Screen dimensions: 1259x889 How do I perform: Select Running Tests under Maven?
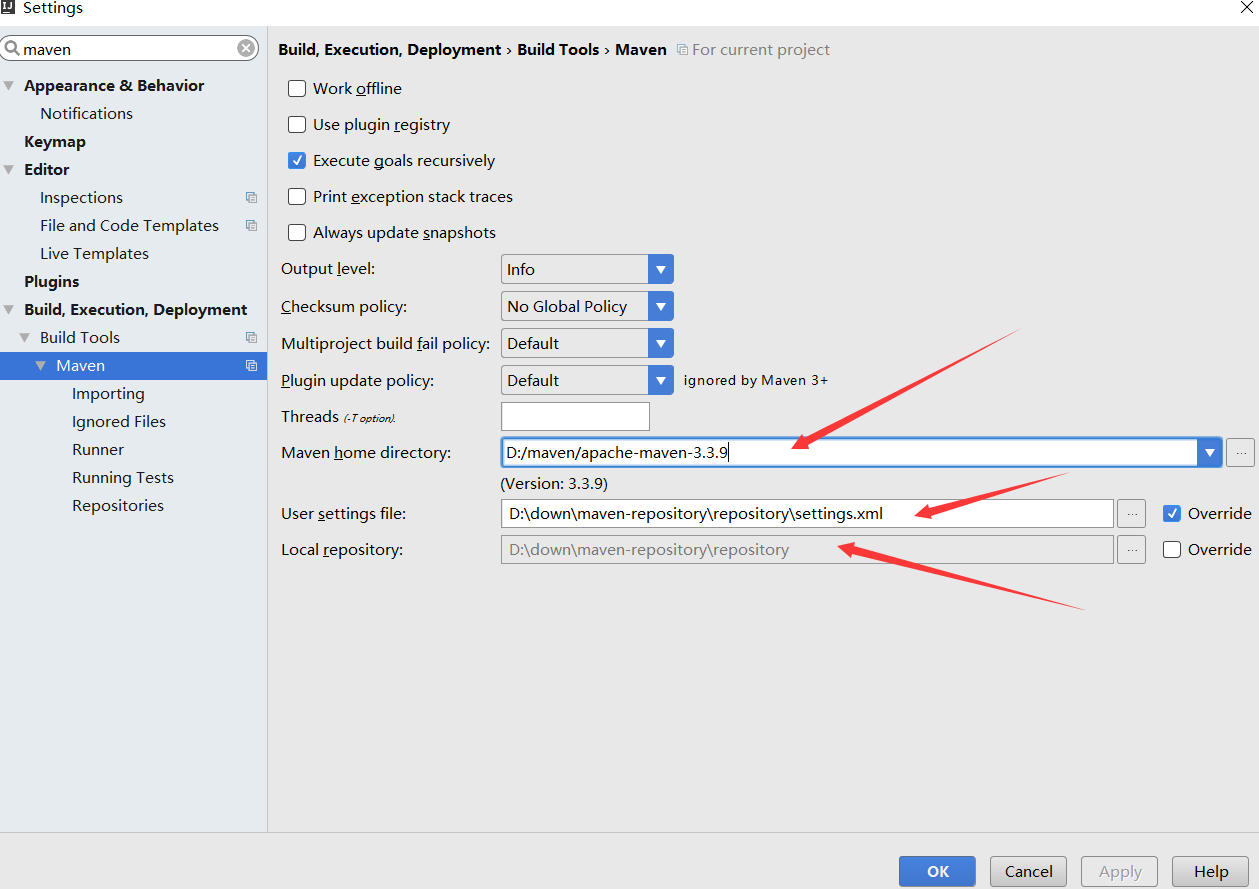pyautogui.click(x=123, y=478)
